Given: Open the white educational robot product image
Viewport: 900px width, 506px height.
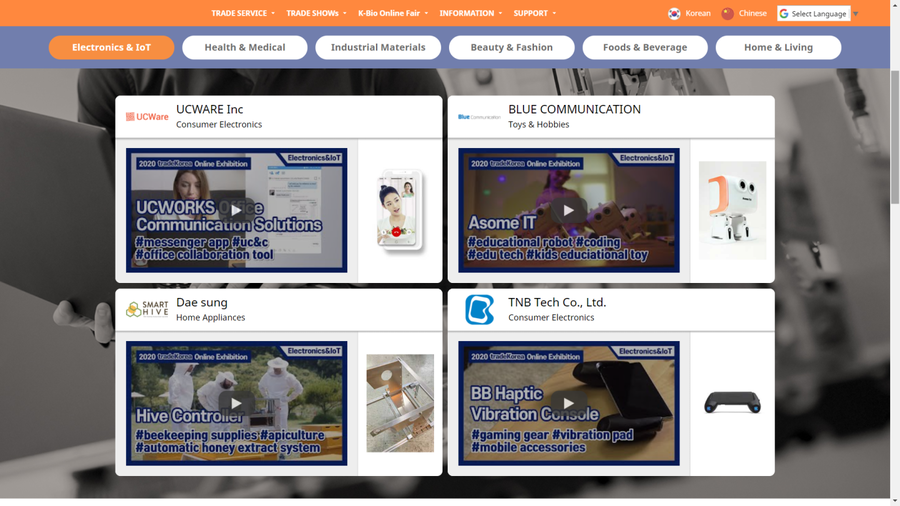Looking at the screenshot, I should point(732,211).
